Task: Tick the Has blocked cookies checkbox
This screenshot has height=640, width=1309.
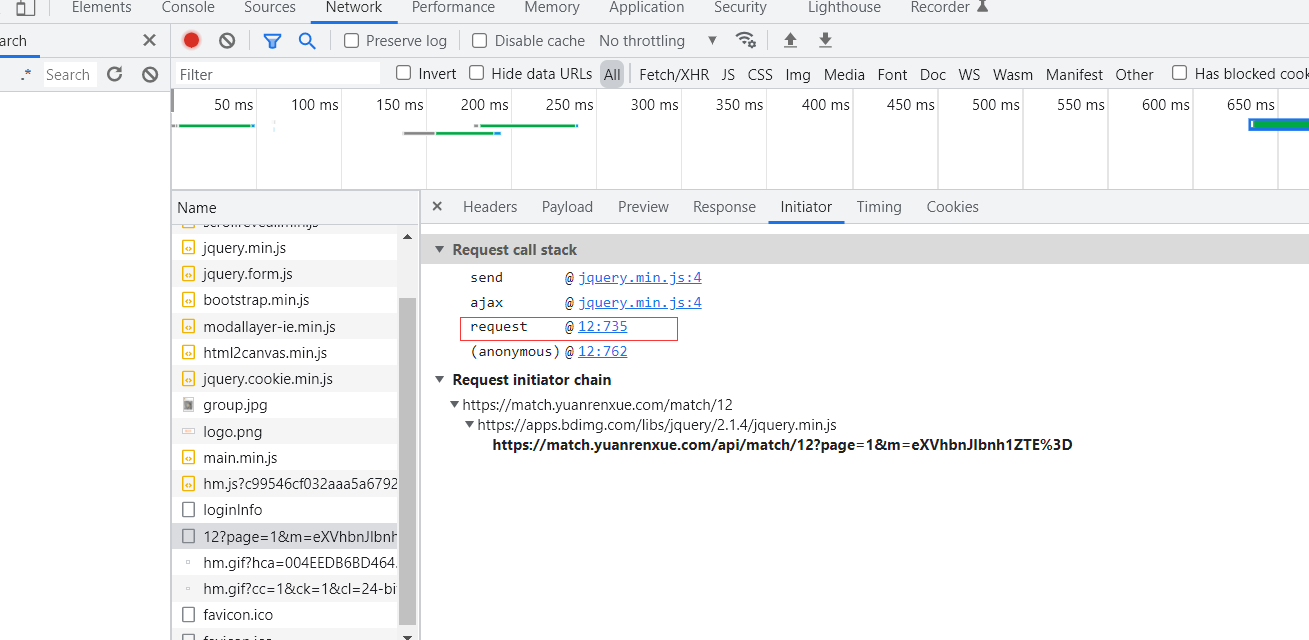Action: 1180,73
